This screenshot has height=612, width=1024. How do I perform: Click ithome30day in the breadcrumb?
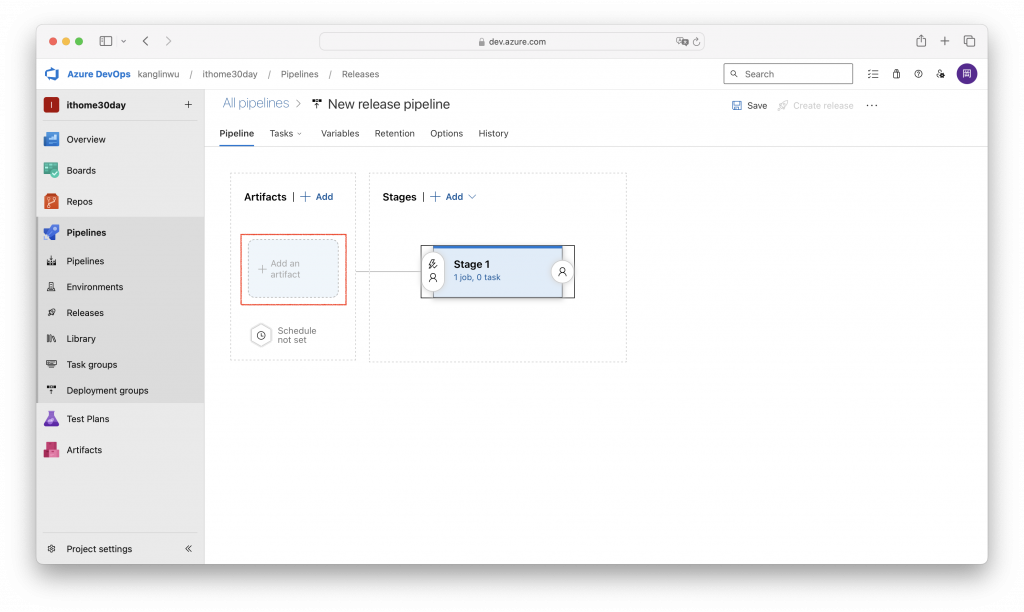click(x=230, y=74)
